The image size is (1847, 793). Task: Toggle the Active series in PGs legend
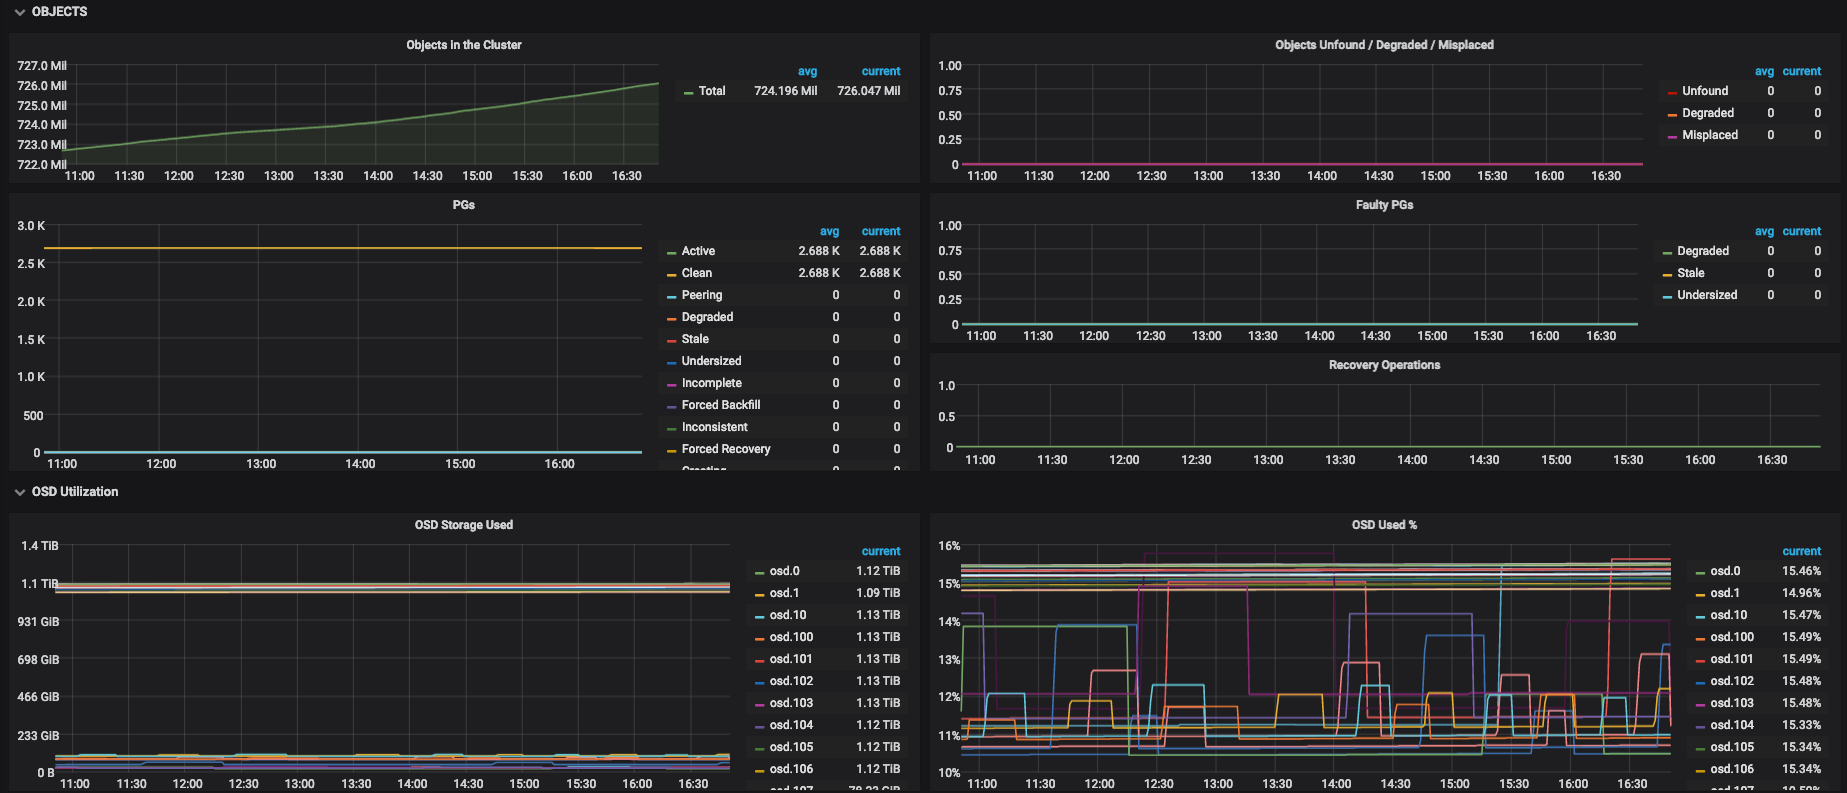(698, 251)
